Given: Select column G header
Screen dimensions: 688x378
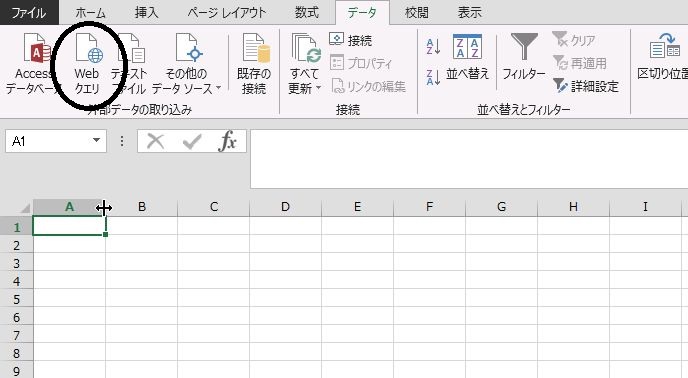Looking at the screenshot, I should [x=501, y=207].
